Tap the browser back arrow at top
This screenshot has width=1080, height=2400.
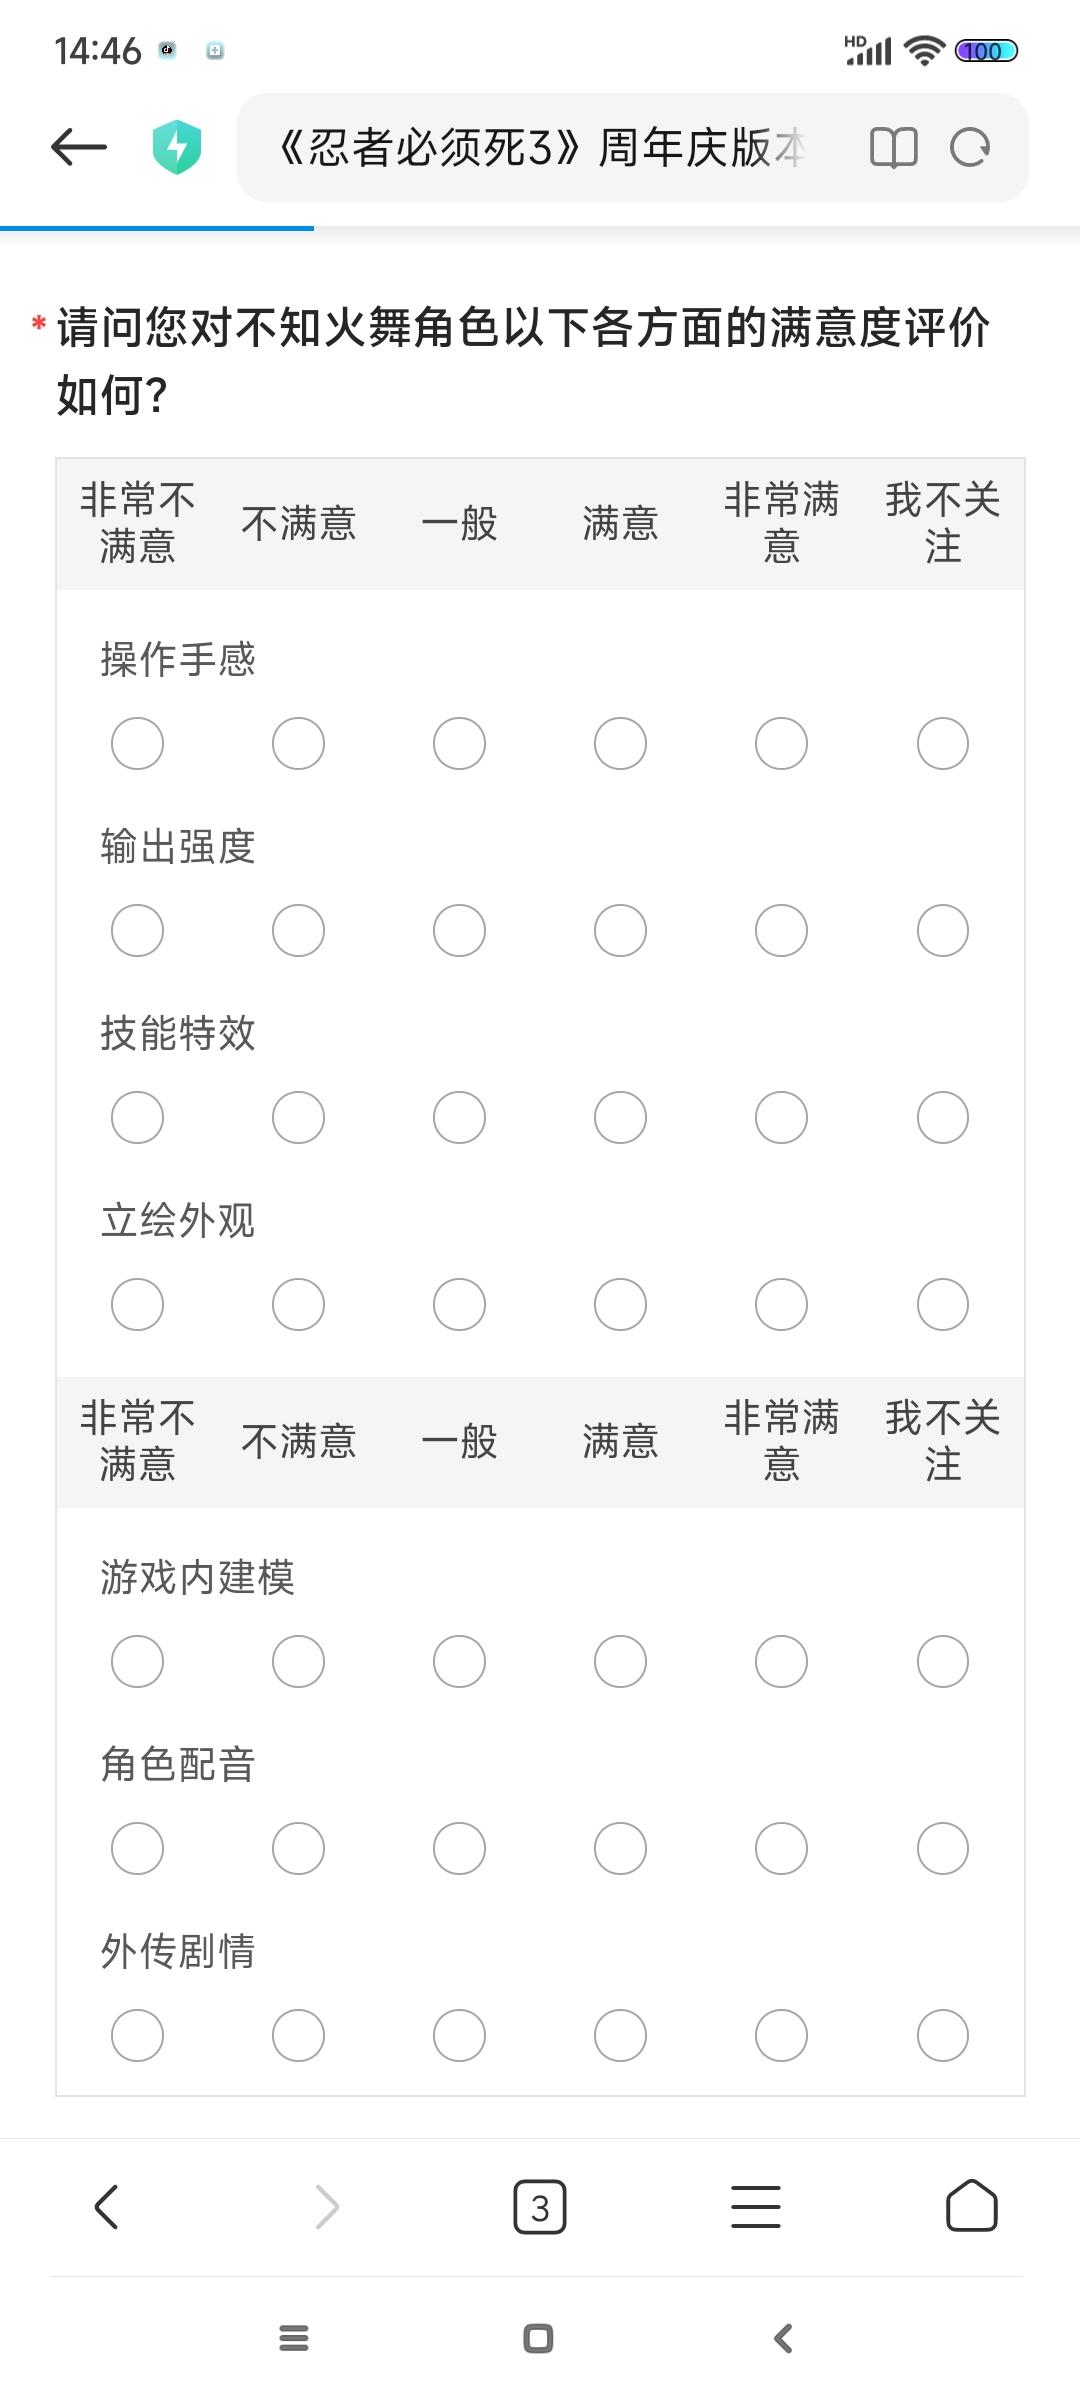point(79,148)
